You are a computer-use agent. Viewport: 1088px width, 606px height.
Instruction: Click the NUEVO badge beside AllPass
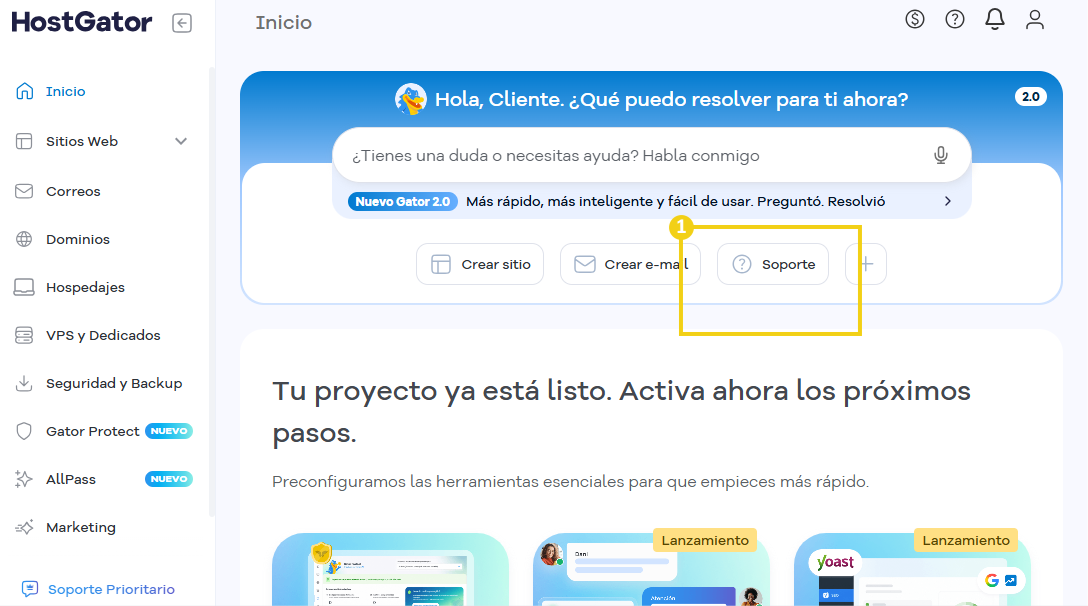pos(169,479)
